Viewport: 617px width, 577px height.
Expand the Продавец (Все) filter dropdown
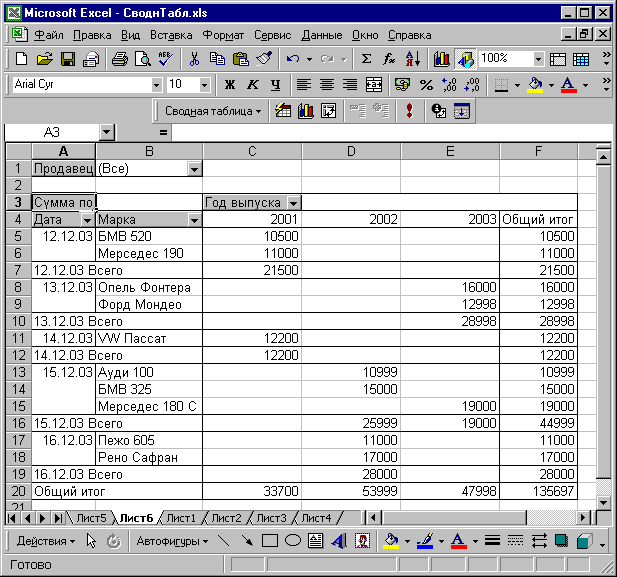coord(194,169)
